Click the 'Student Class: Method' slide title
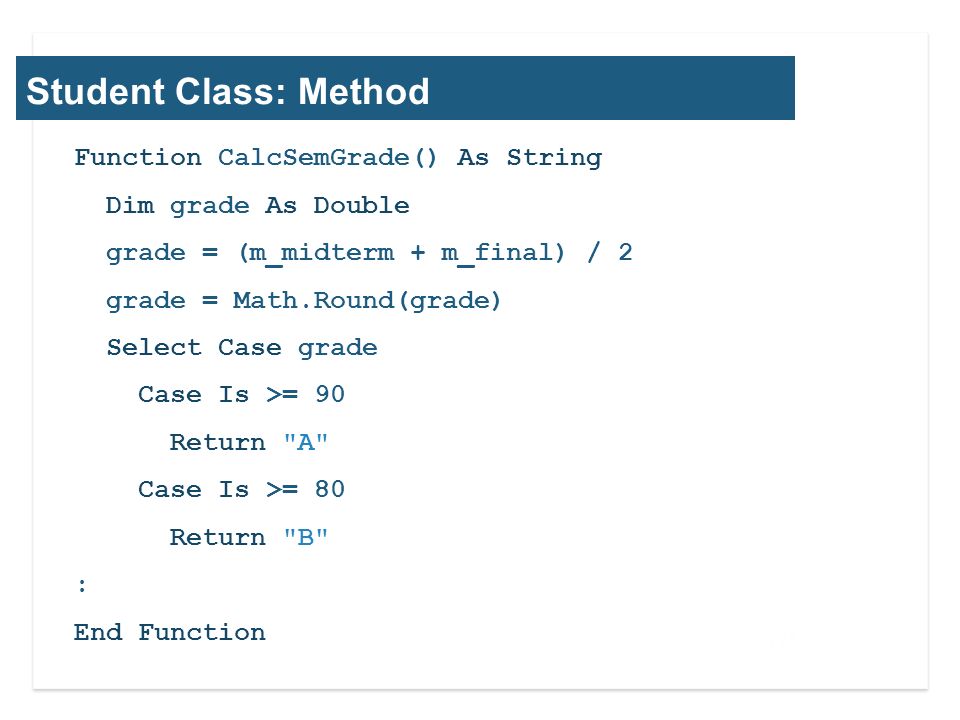Image resolution: width=960 pixels, height=720 pixels. [x=228, y=91]
